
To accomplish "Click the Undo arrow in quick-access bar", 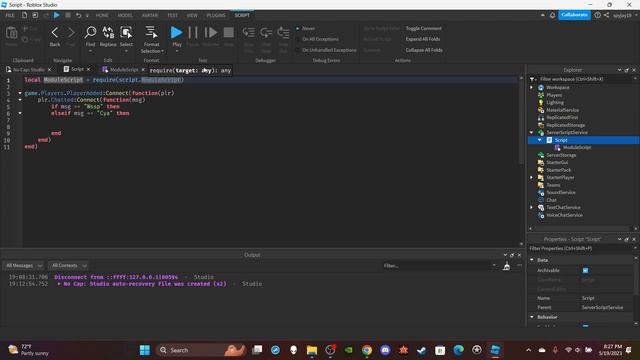I will click(78, 15).
